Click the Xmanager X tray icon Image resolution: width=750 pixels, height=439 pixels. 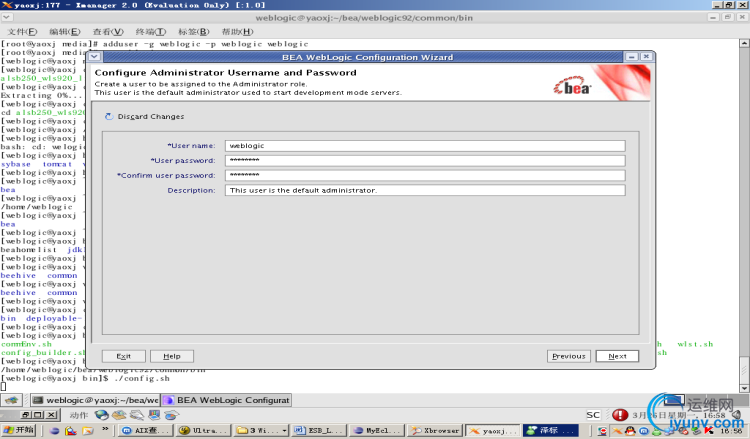click(x=618, y=431)
